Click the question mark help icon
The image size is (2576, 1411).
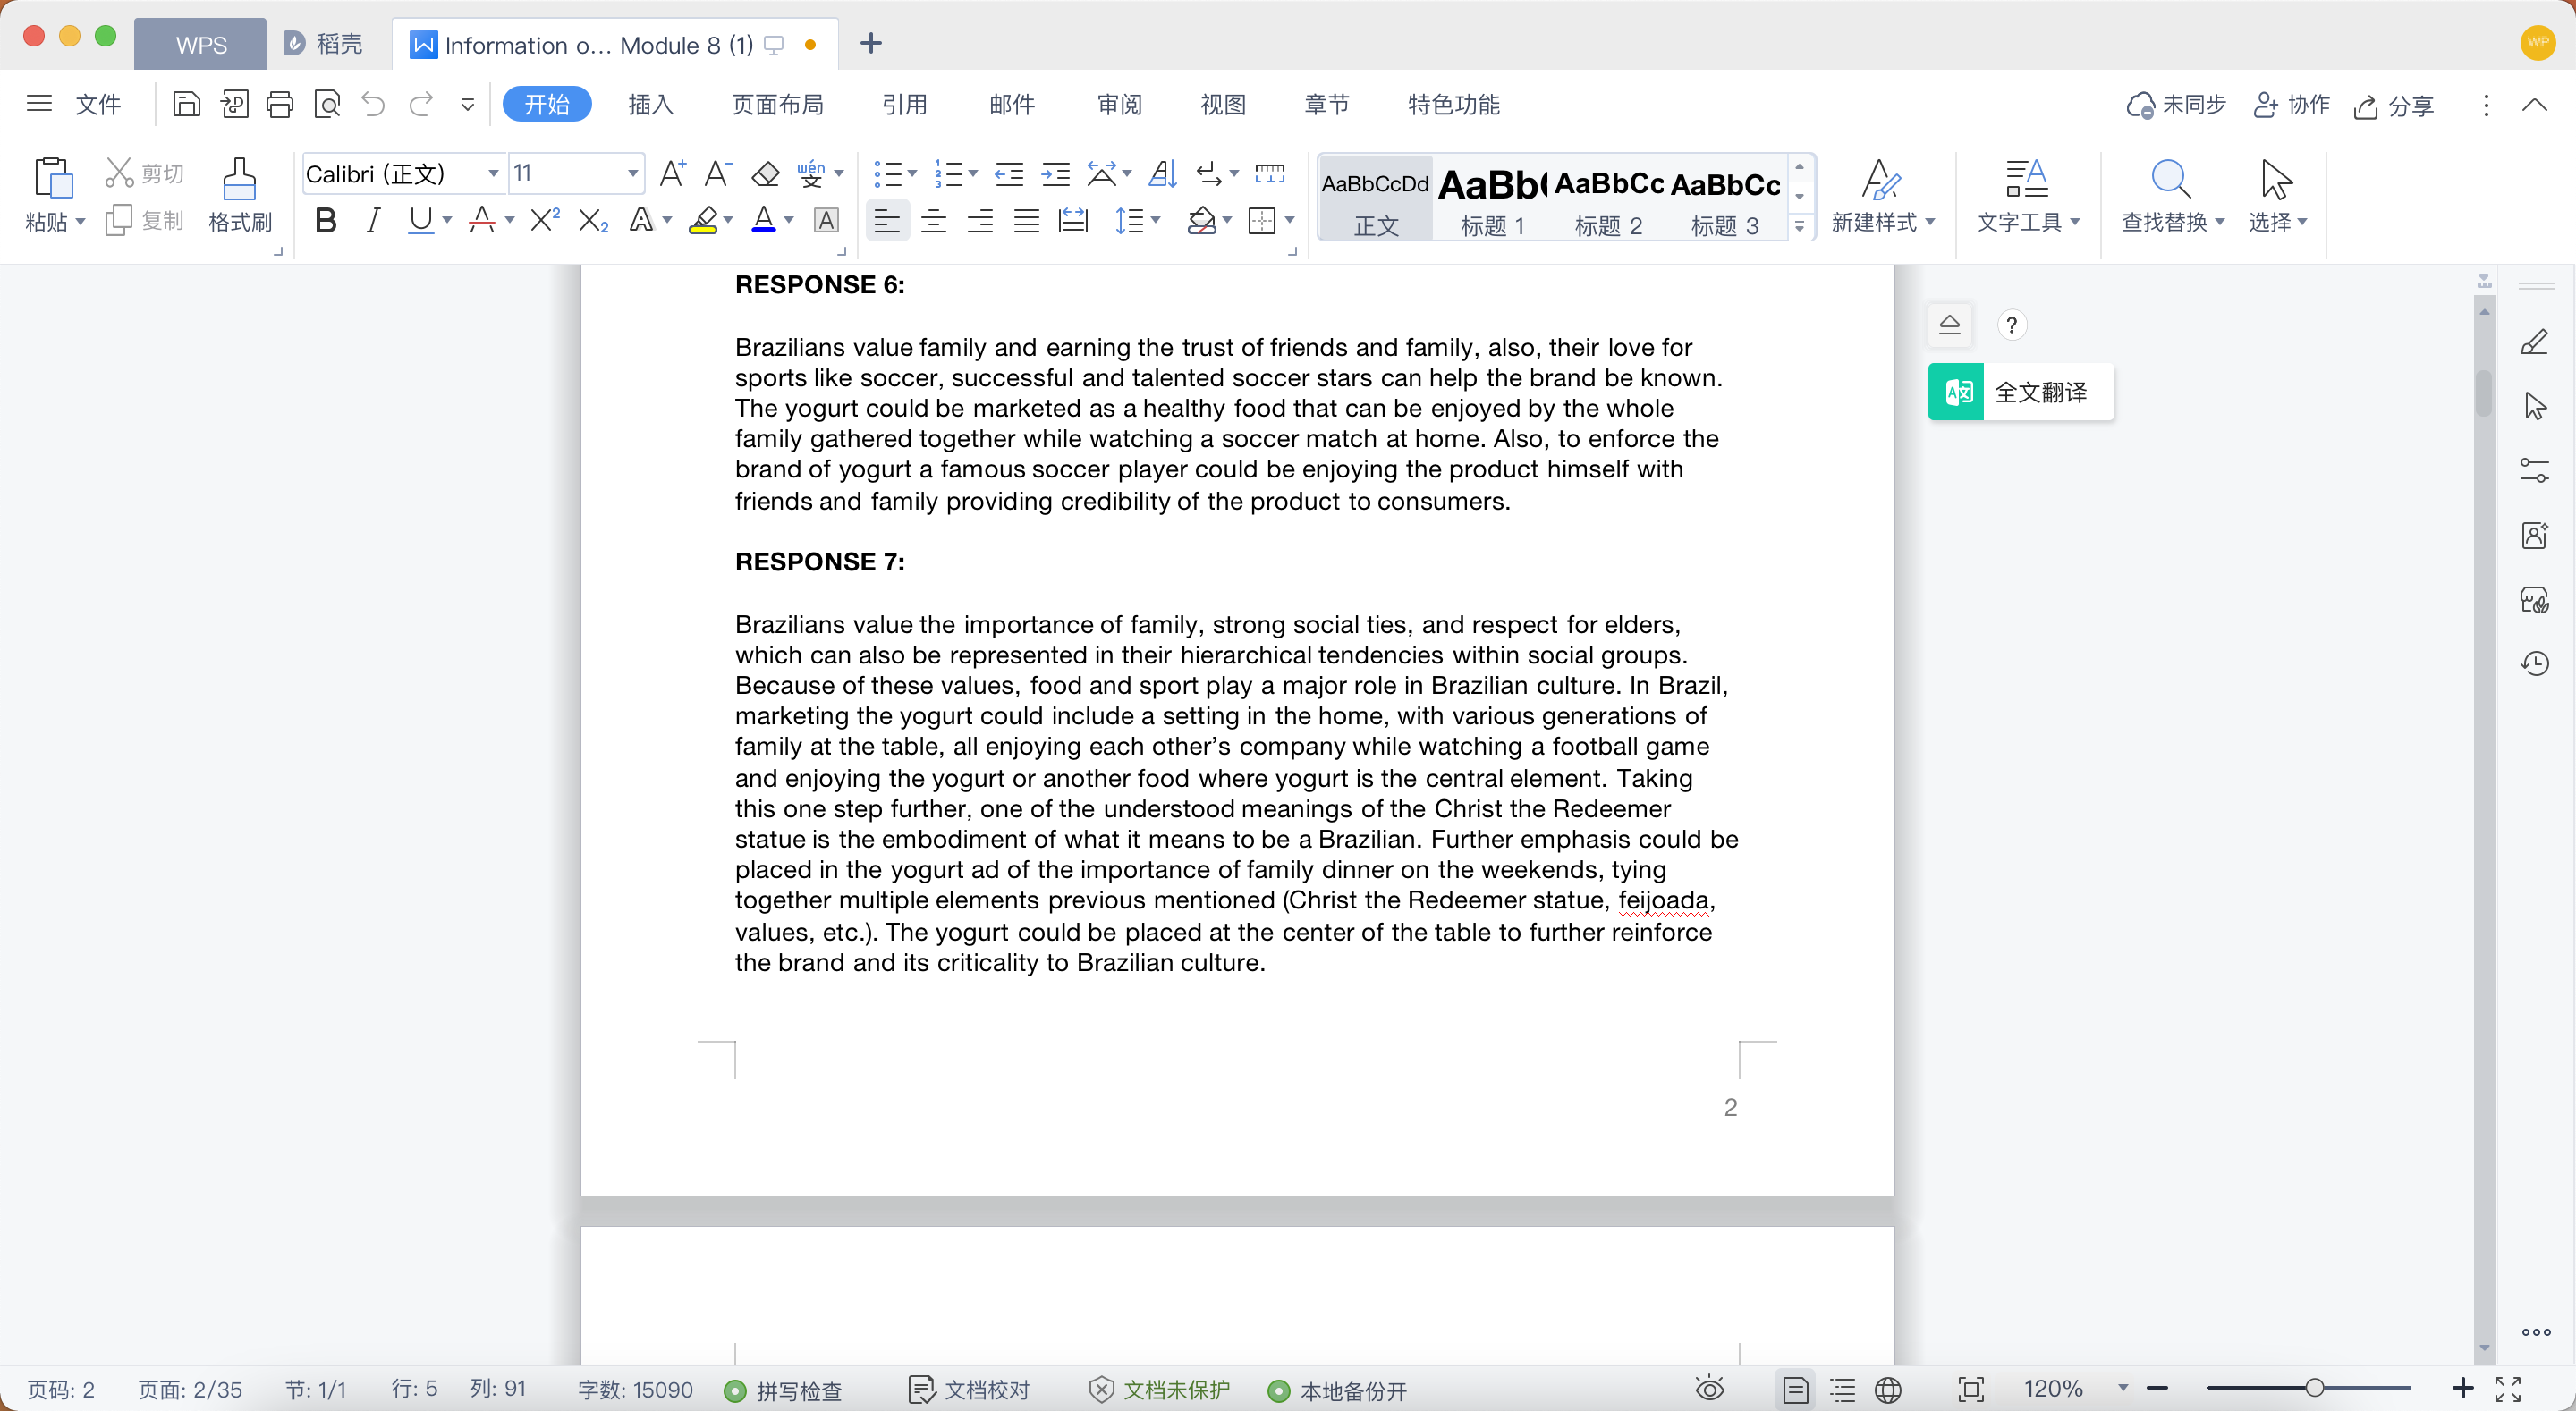click(2011, 325)
